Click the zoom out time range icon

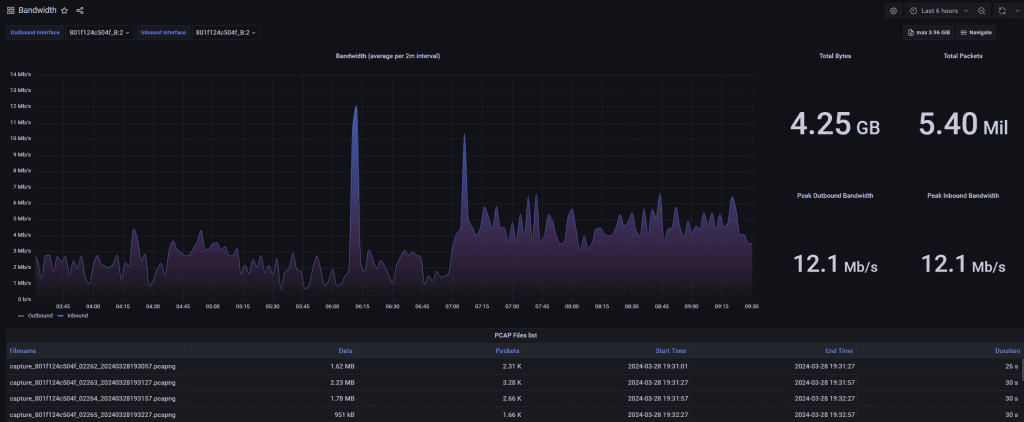click(982, 10)
